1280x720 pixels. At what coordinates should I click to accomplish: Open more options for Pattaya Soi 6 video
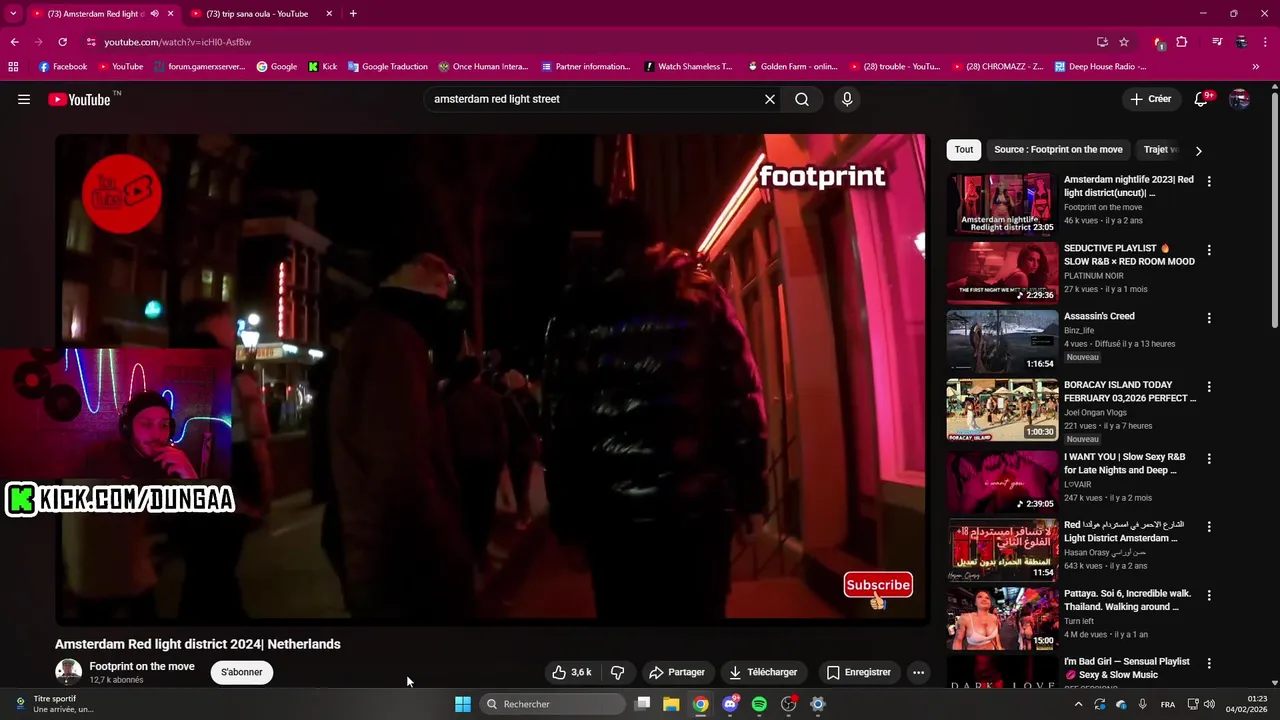(1209, 595)
